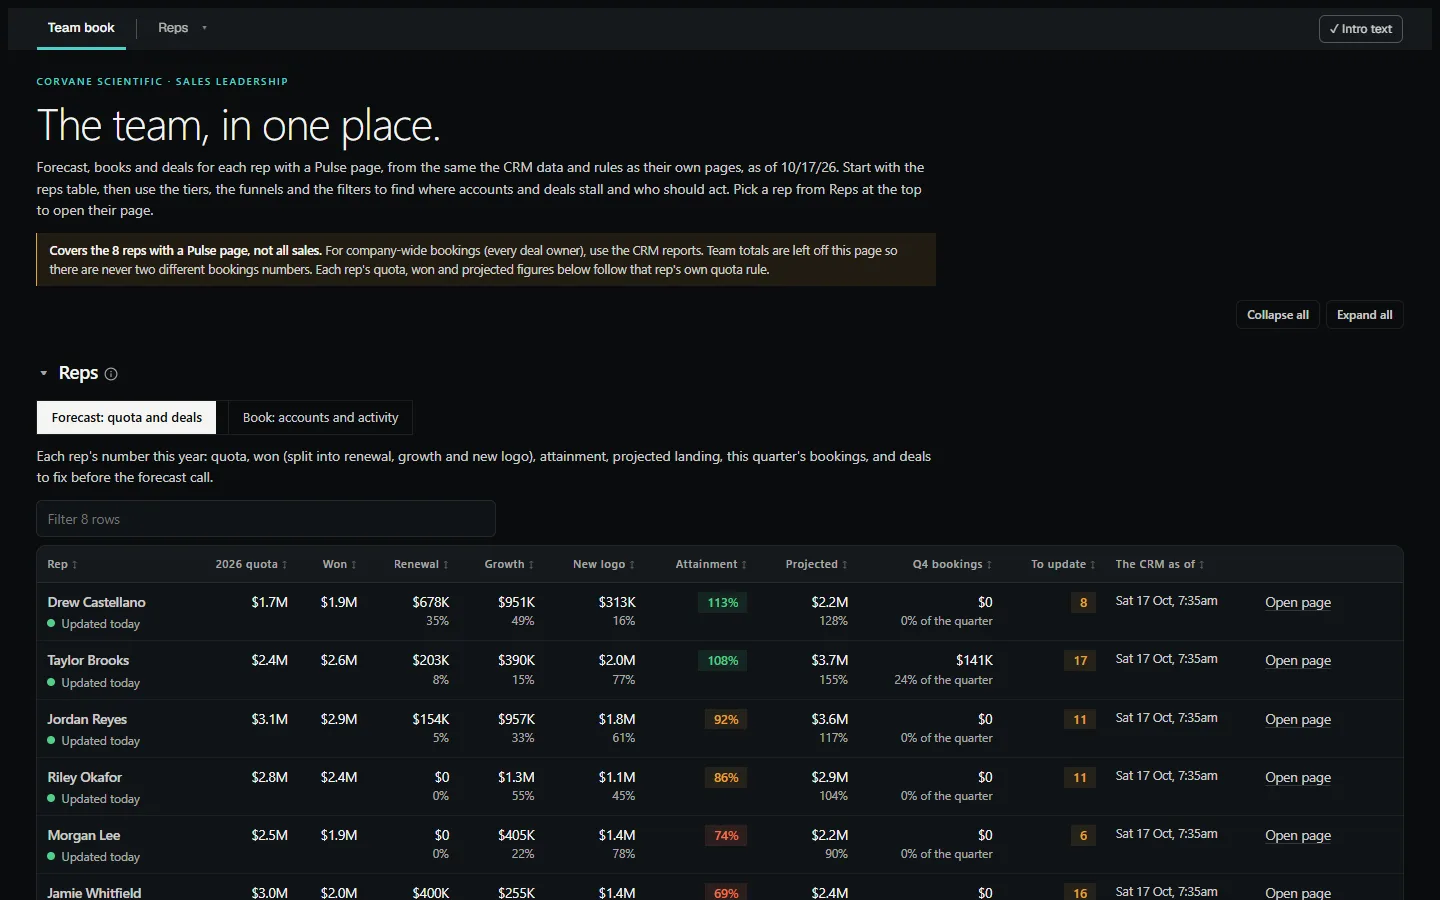Sort by Q4 bookings column
The image size is (1440, 900).
952,564
